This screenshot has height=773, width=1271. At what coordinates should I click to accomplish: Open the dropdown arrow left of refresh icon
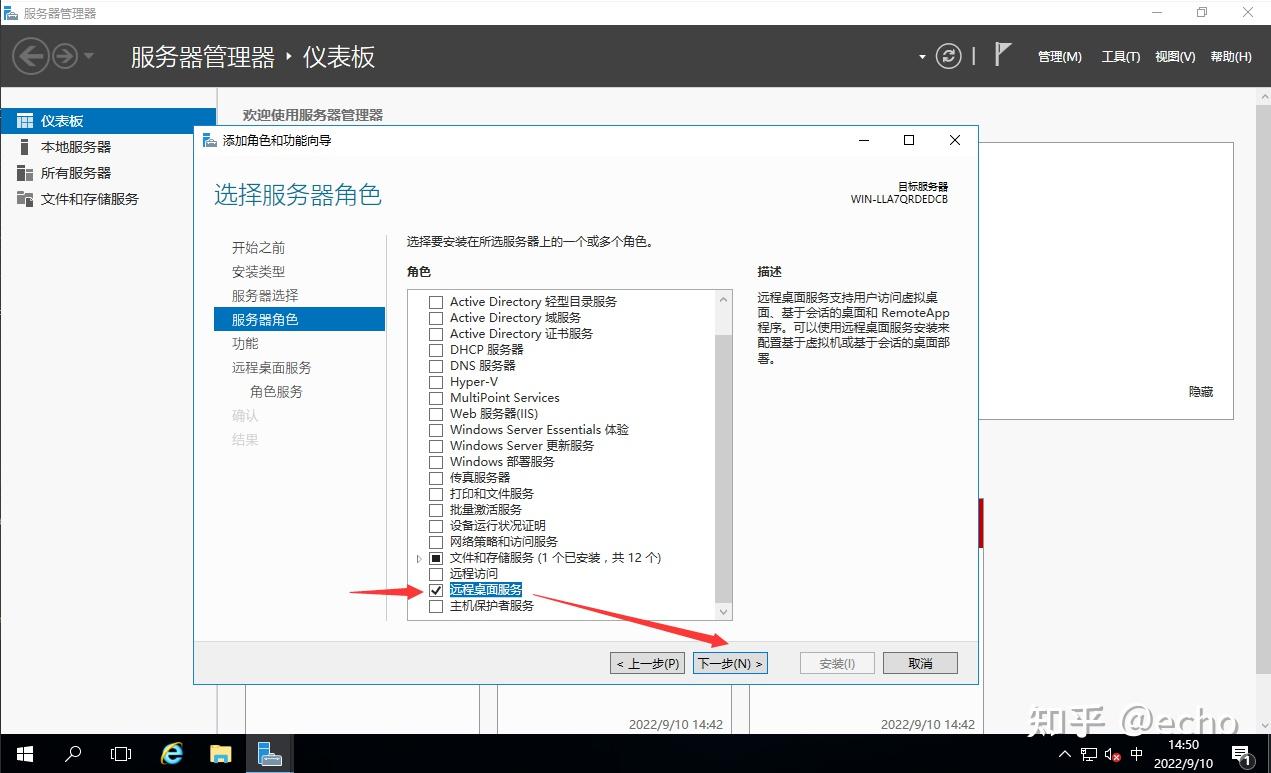[x=922, y=57]
